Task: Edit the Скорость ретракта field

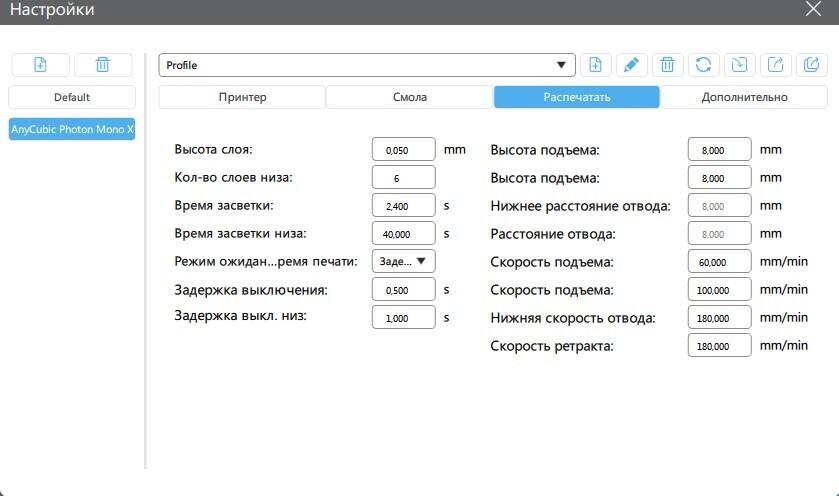Action: click(x=720, y=346)
